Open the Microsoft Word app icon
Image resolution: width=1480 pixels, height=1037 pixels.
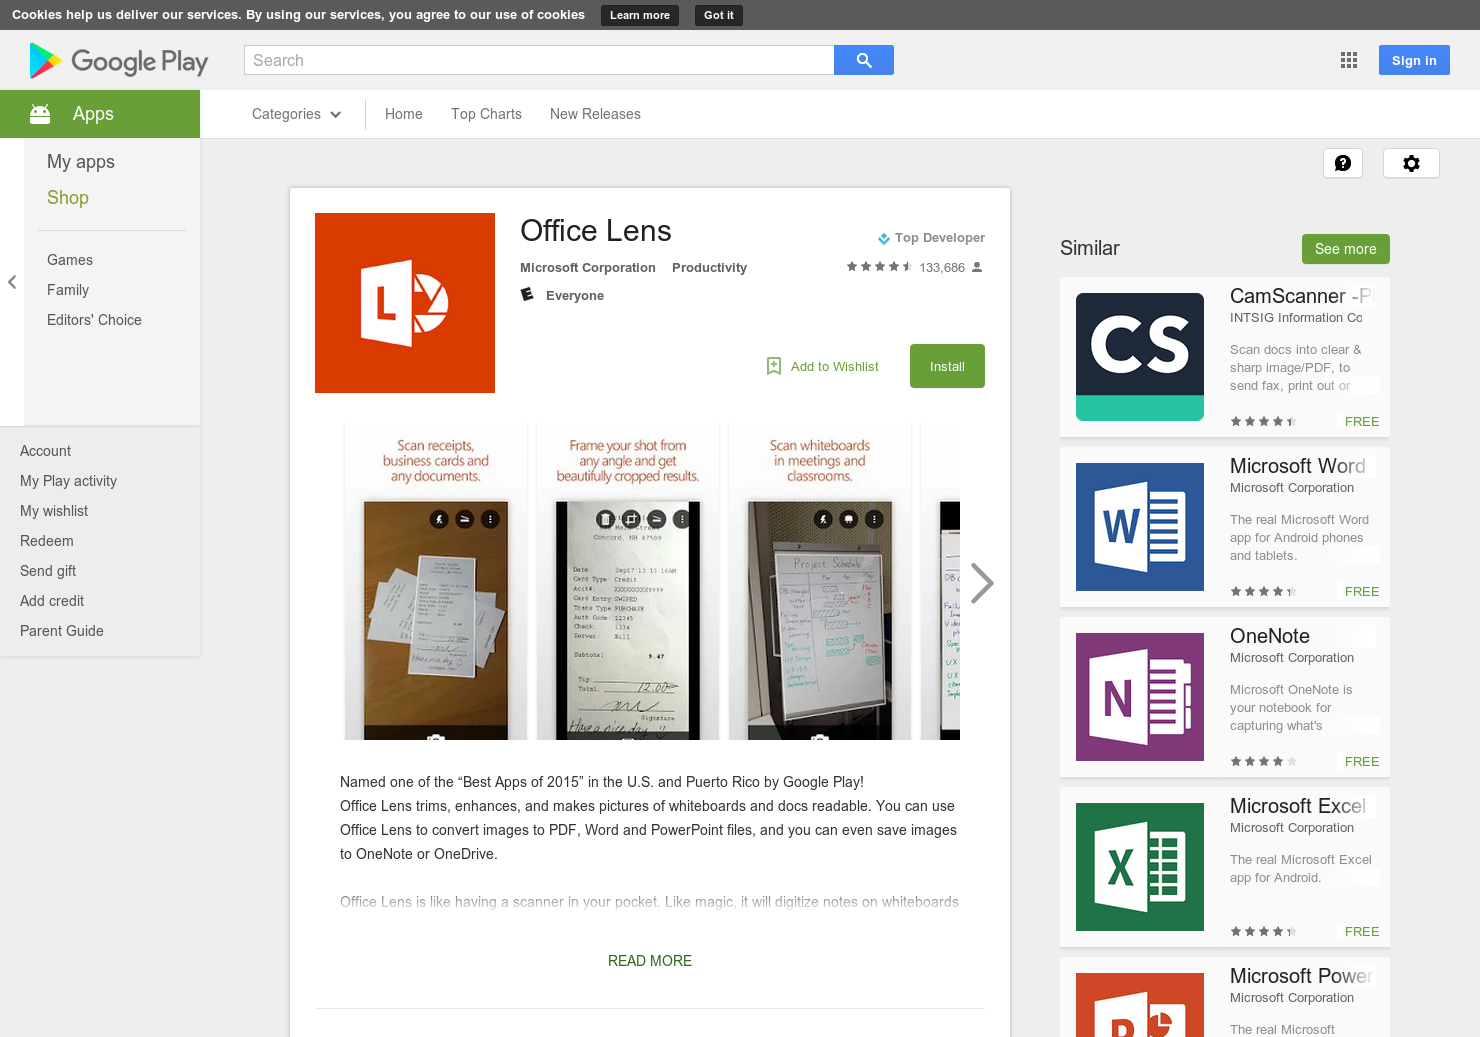click(1139, 526)
